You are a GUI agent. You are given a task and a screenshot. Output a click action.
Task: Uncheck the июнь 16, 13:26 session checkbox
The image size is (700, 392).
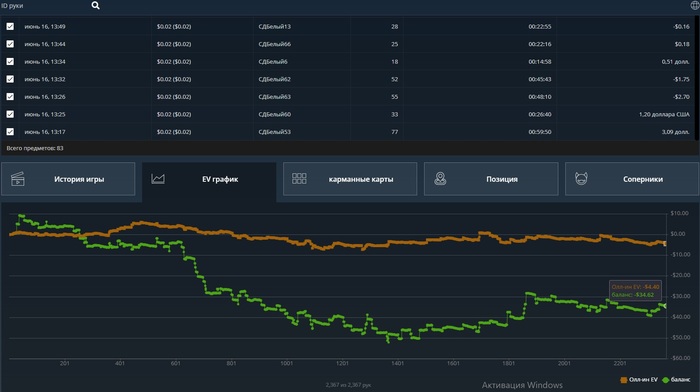(x=10, y=96)
